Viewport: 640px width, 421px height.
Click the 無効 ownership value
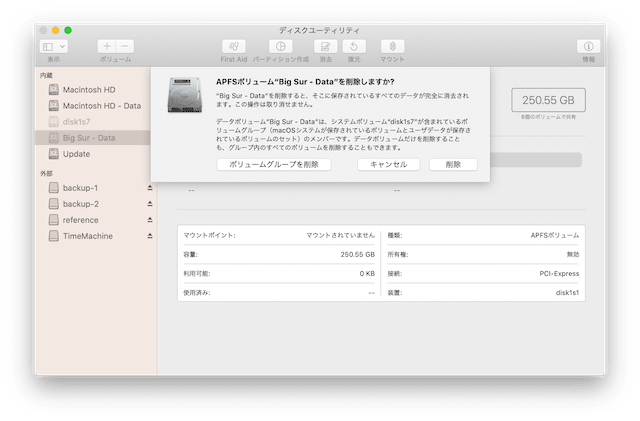(x=573, y=254)
